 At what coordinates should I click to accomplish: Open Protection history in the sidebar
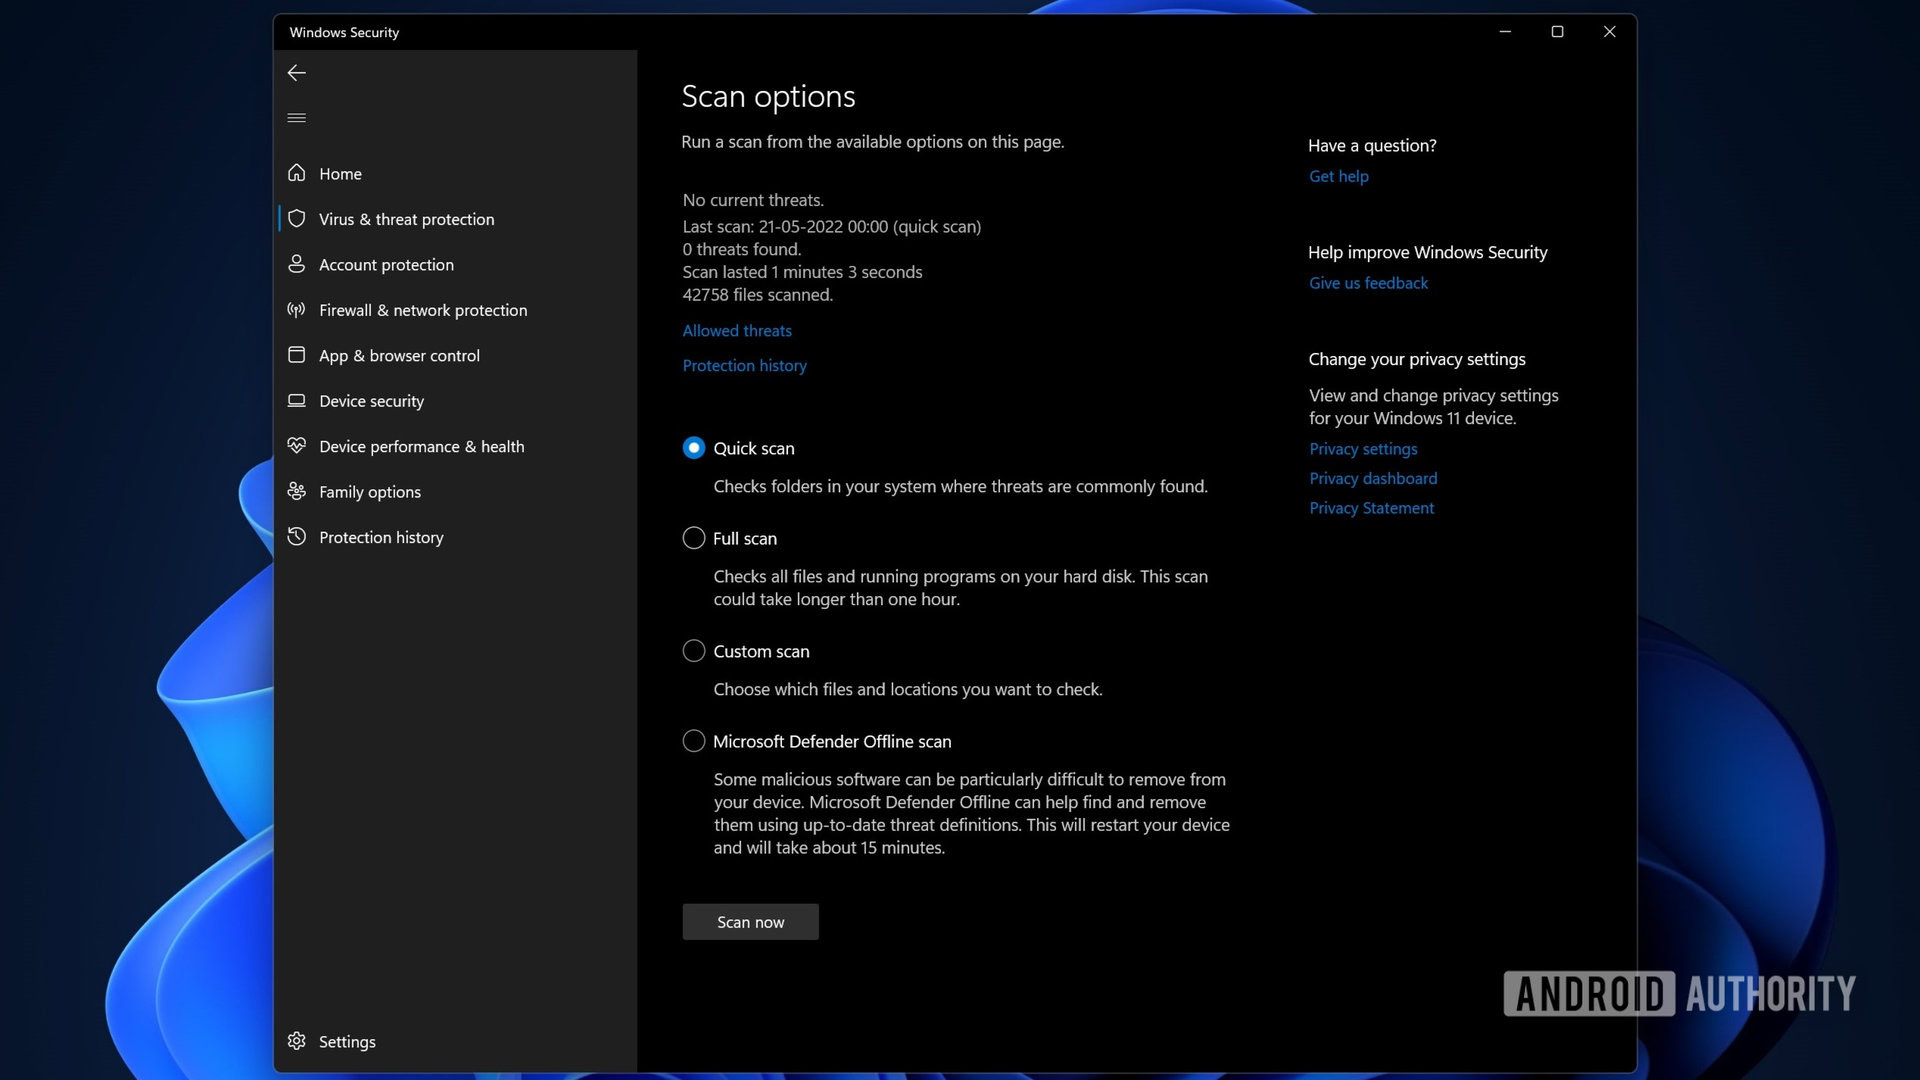coord(381,538)
